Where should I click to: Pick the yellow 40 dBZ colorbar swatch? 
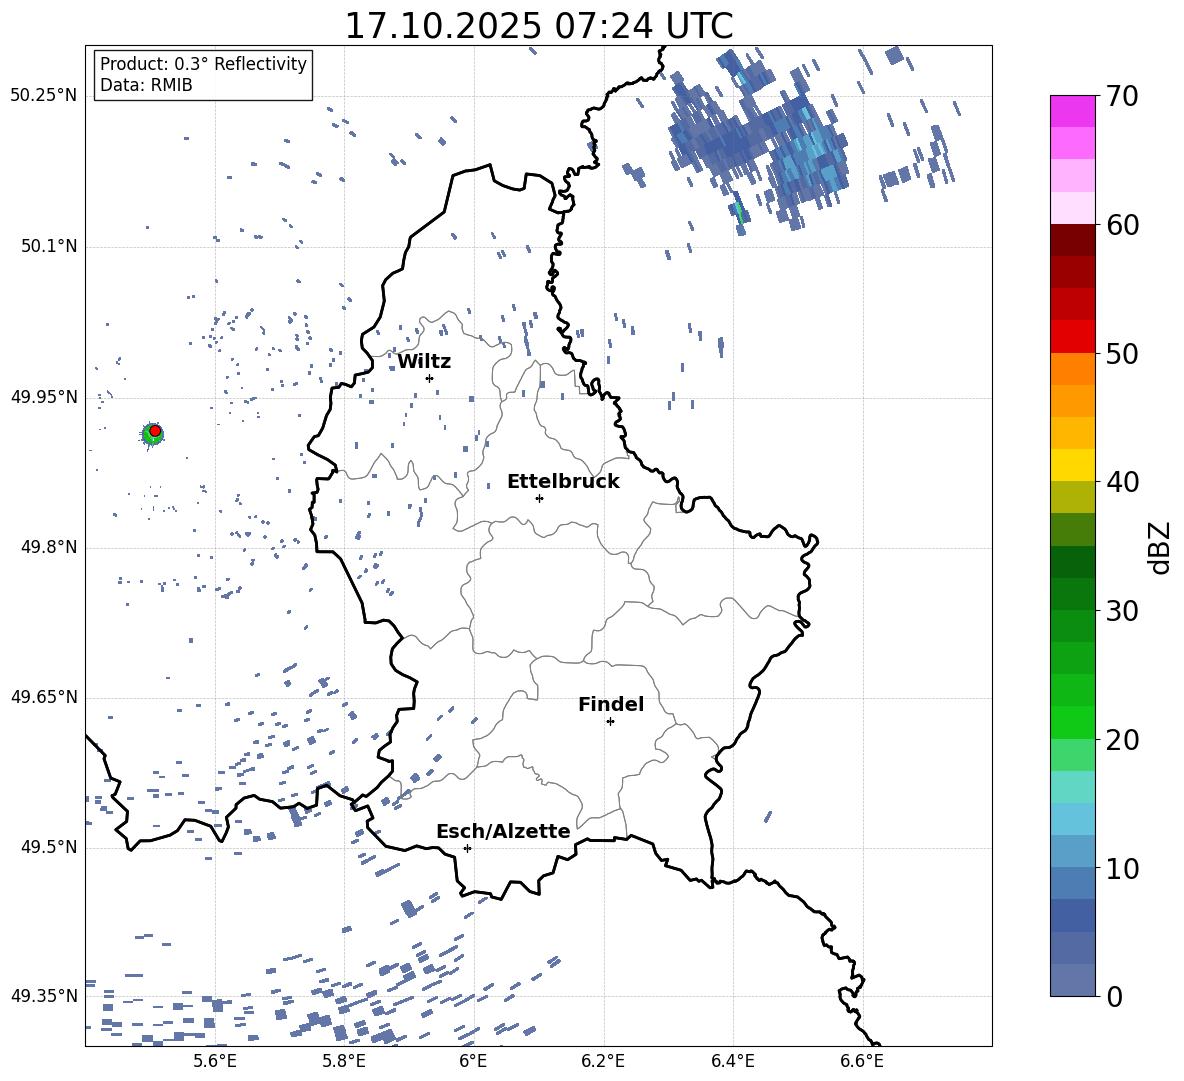[x=1073, y=465]
